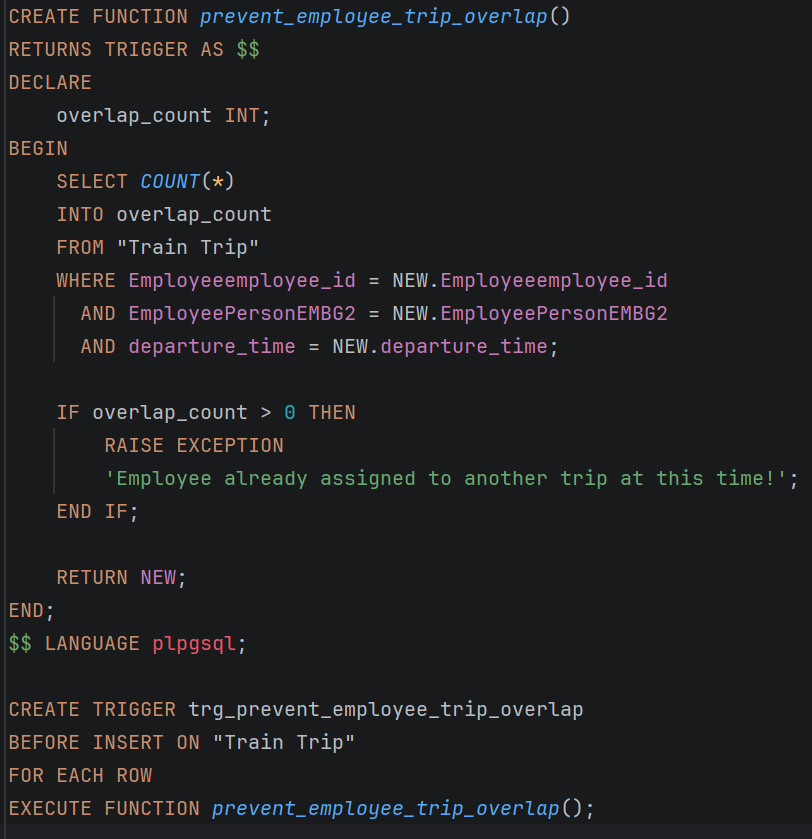This screenshot has width=812, height=839.
Task: Place cursor on the DECLARE keyword
Action: tap(50, 82)
